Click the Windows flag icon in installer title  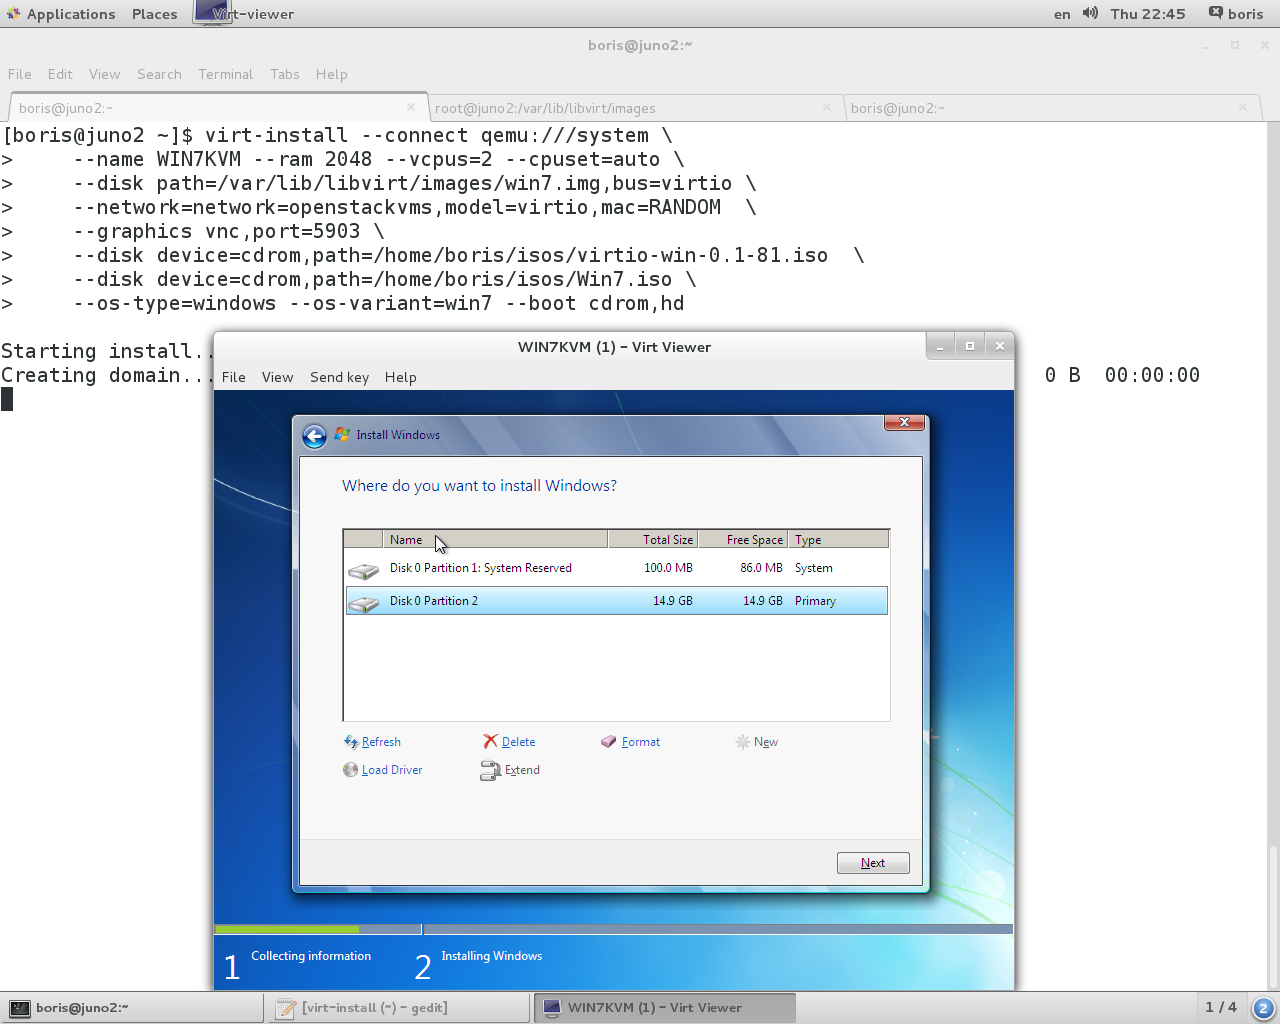[342, 434]
